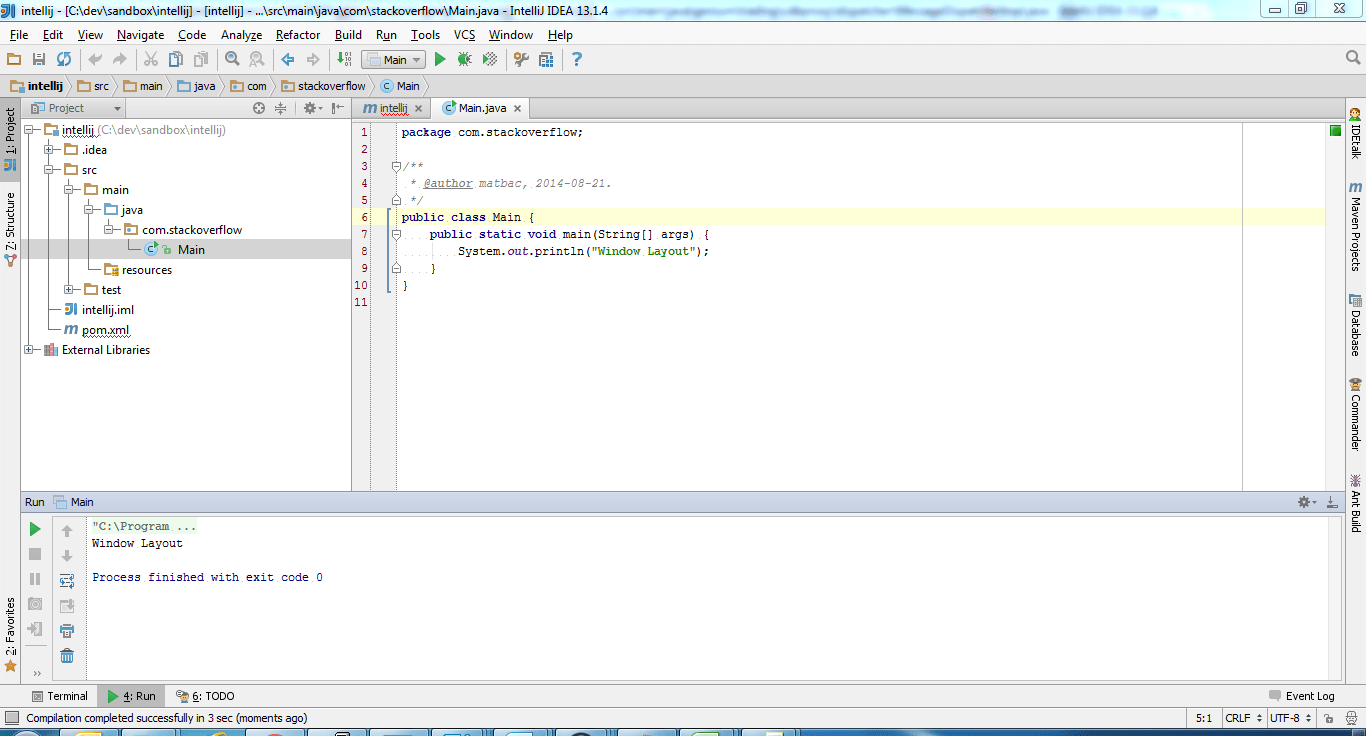1366x736 pixels.
Task: Expand the folded "C:\Program ... line in the console
Action: point(145,526)
